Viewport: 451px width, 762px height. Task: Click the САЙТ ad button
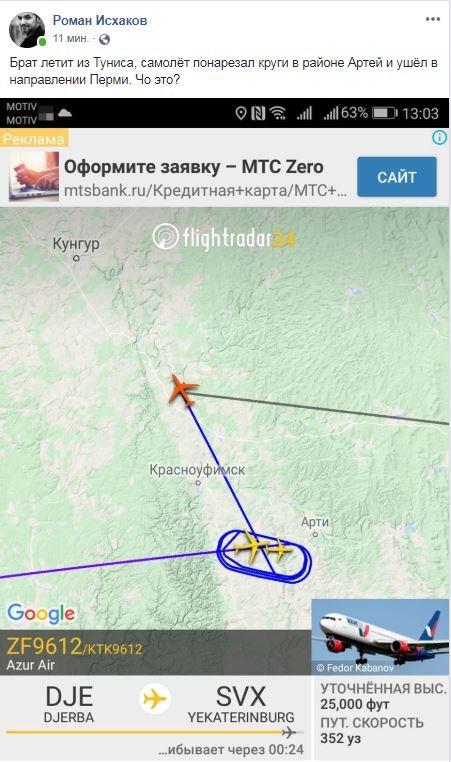pos(397,177)
